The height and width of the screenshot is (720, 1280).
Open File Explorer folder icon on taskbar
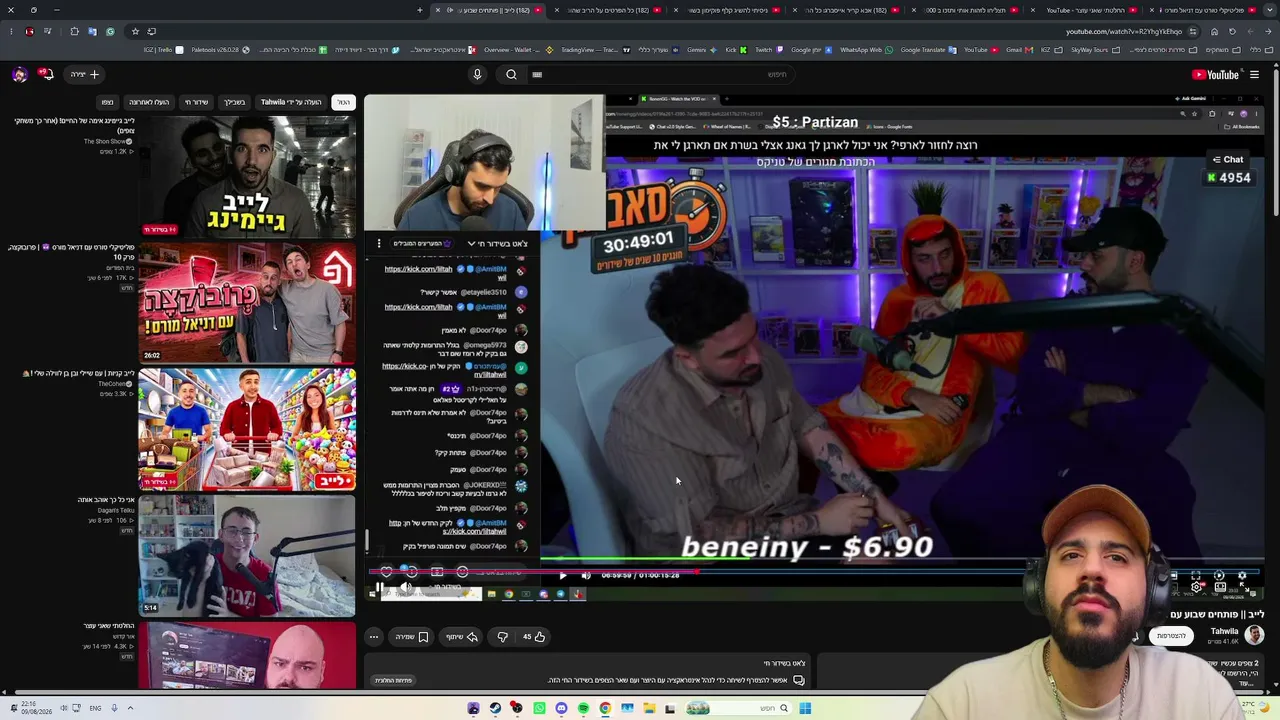[649, 708]
